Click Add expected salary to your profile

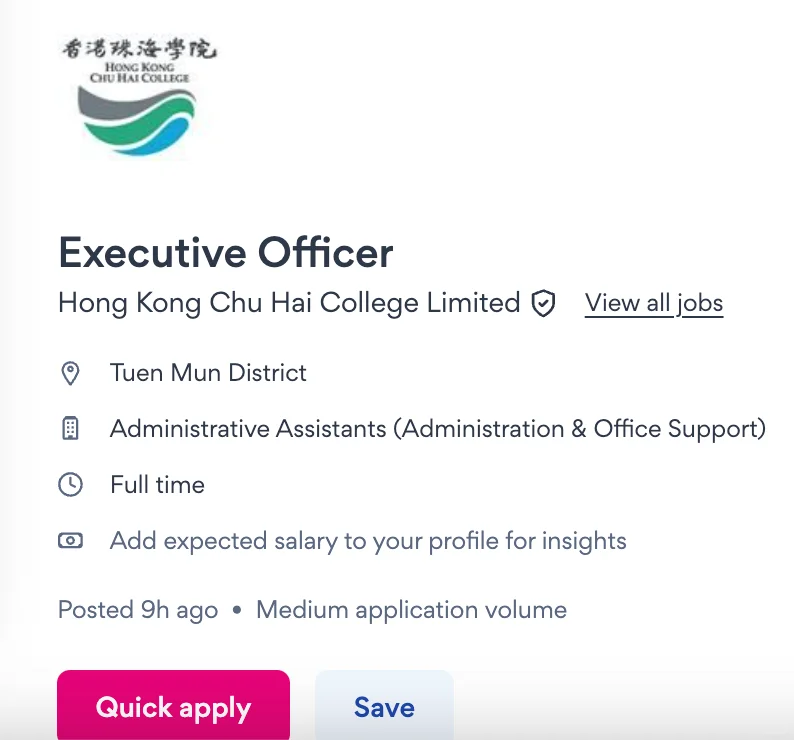tap(368, 541)
